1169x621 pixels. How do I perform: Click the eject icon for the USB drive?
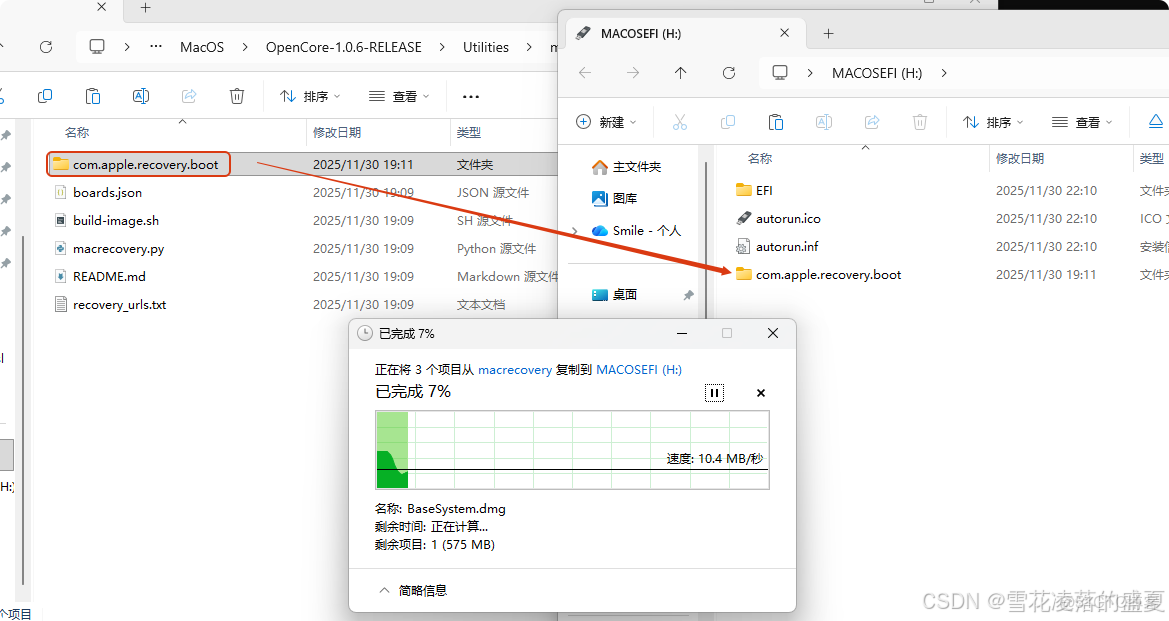point(1158,121)
